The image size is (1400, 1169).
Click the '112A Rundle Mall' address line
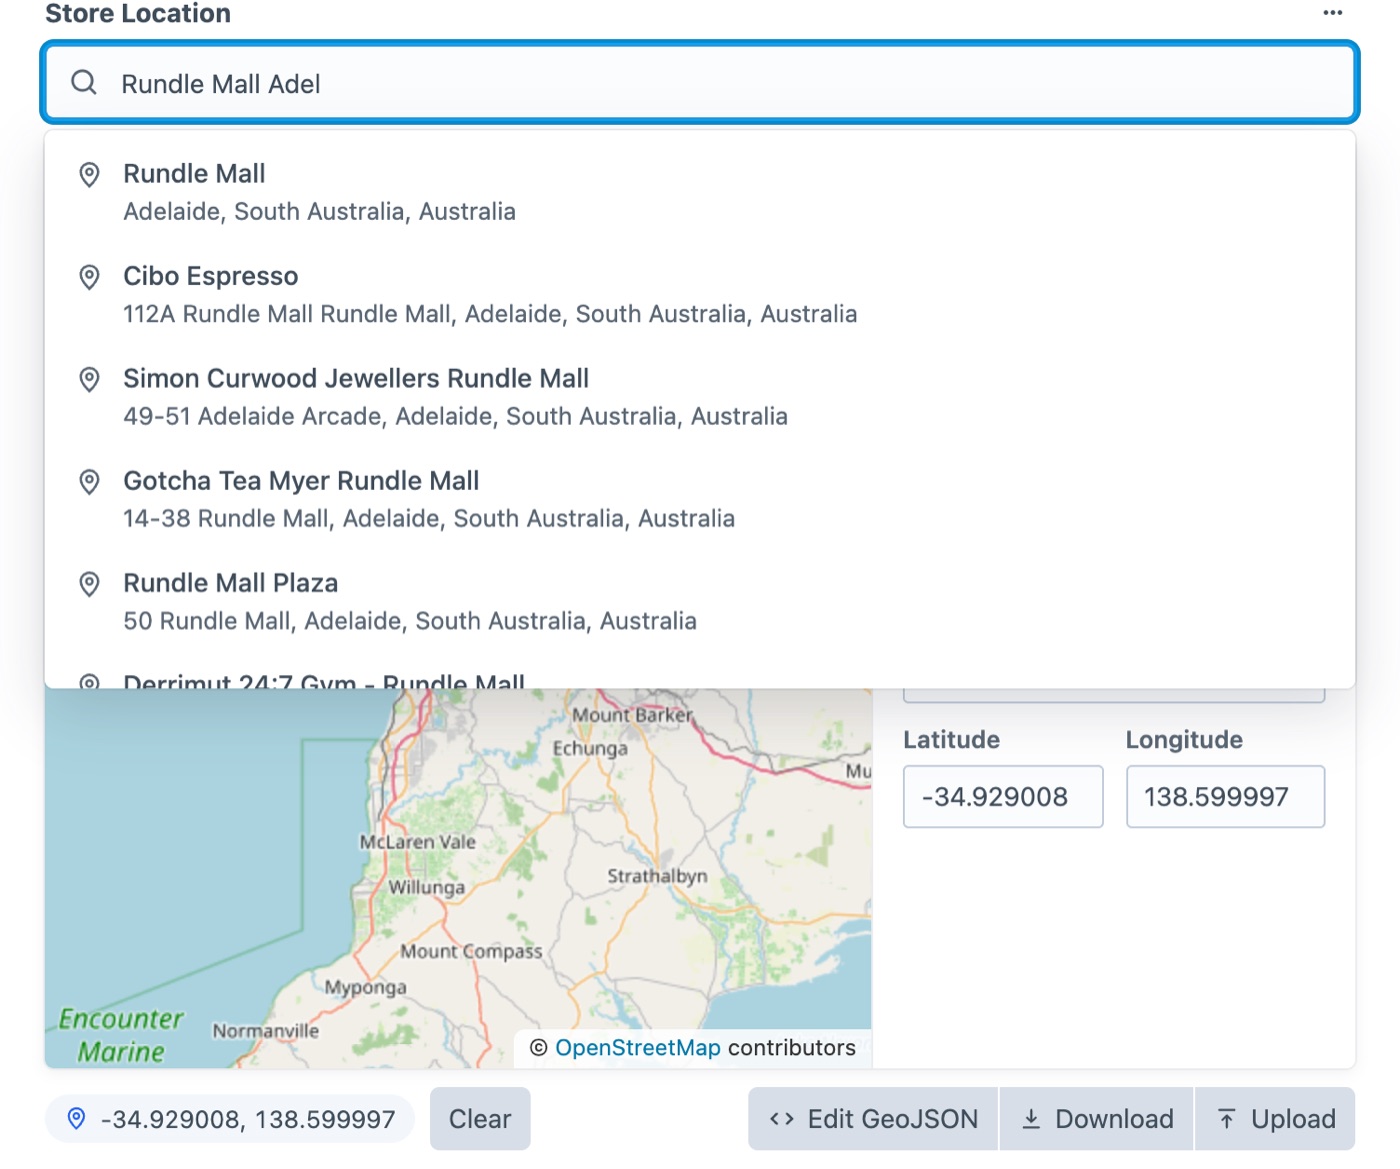tap(490, 314)
